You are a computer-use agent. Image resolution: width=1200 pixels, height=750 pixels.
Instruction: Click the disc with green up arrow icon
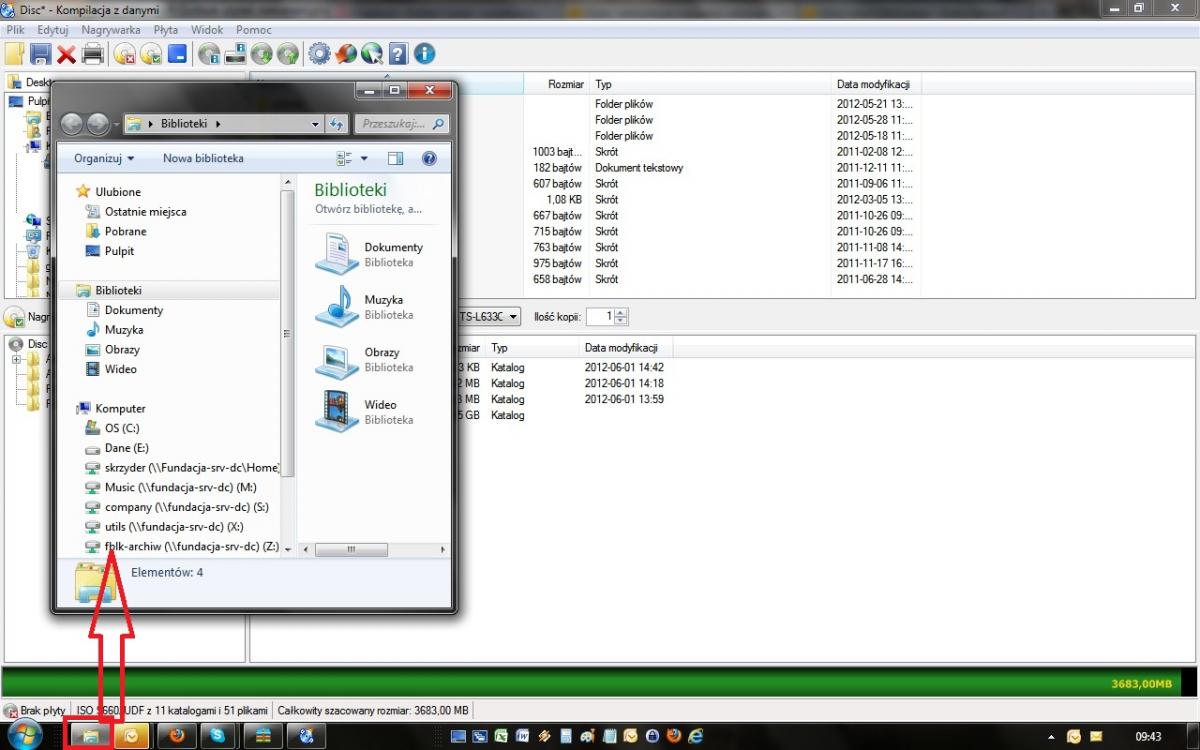[x=287, y=54]
